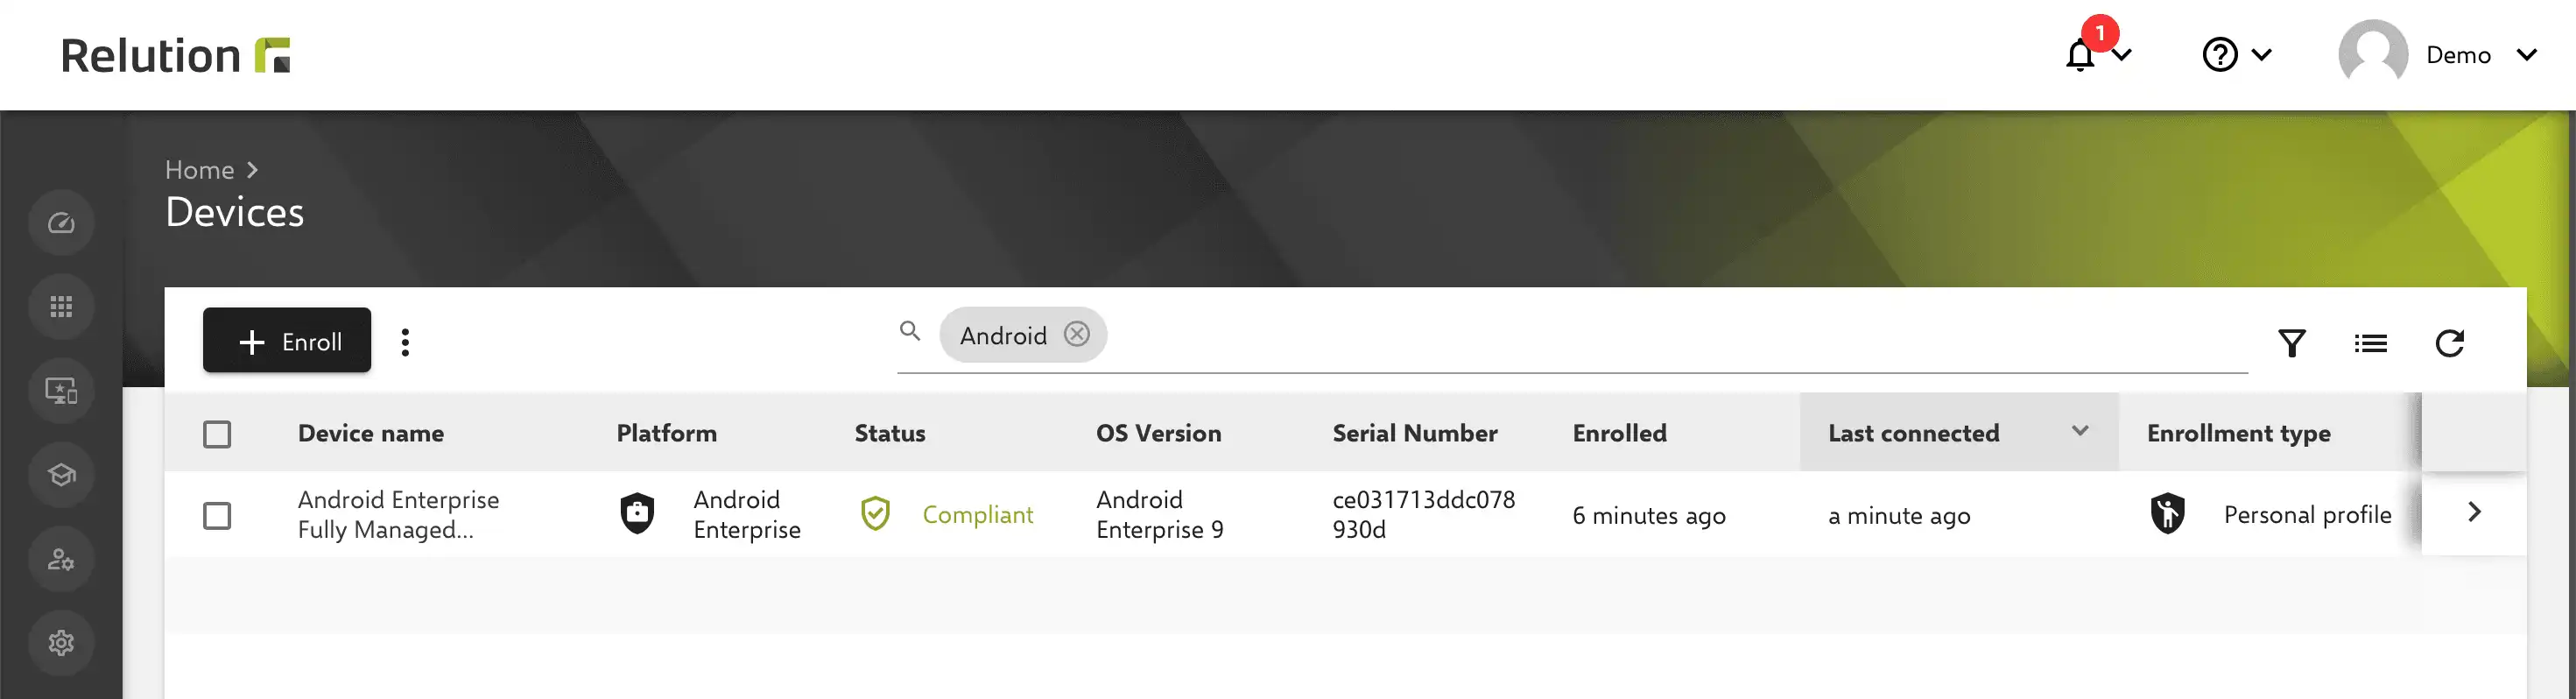Open the Demo user account dropdown

pos(2437,54)
